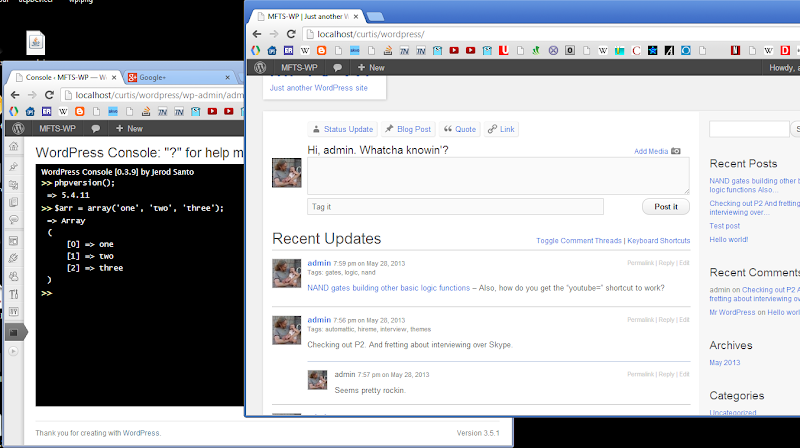
Task: Open purple circled-X bookmark in site window
Action: pyautogui.click(x=553, y=51)
